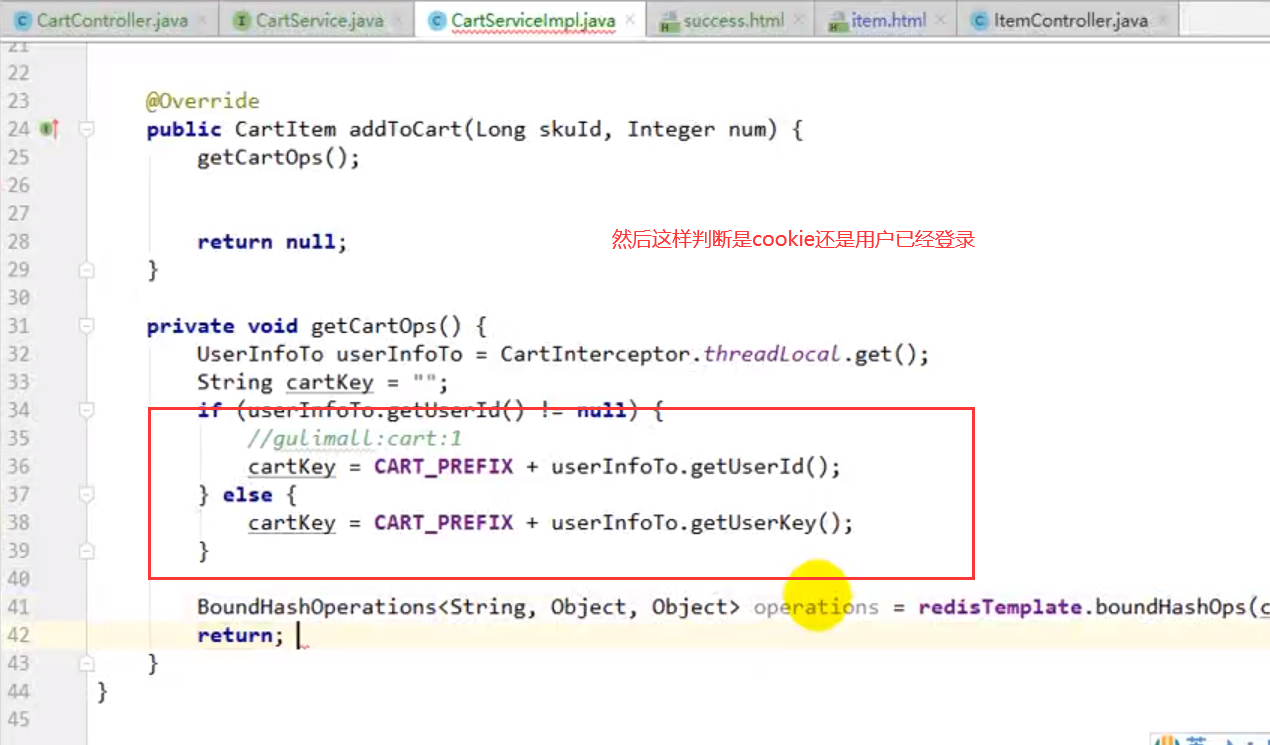Close the CartController.java tab
The height and width of the screenshot is (745, 1270).
[x=203, y=20]
